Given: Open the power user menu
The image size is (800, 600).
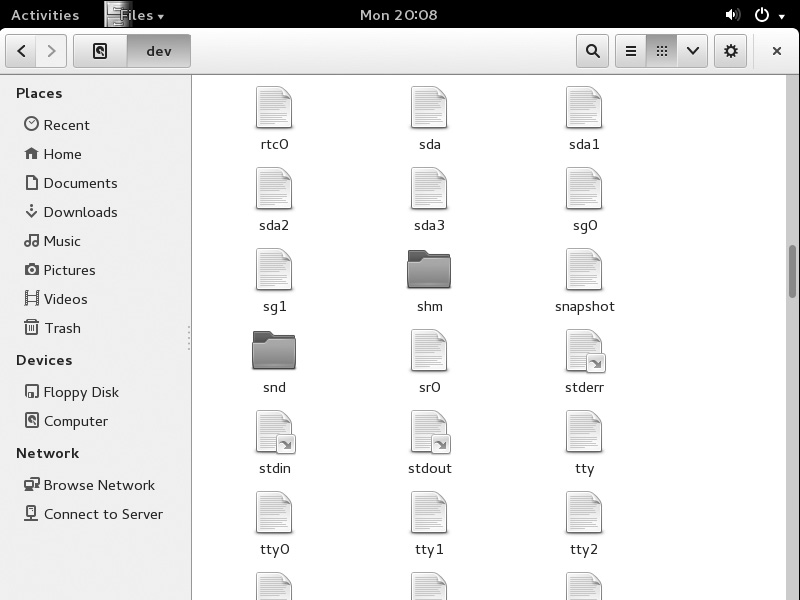Looking at the screenshot, I should pyautogui.click(x=769, y=15).
